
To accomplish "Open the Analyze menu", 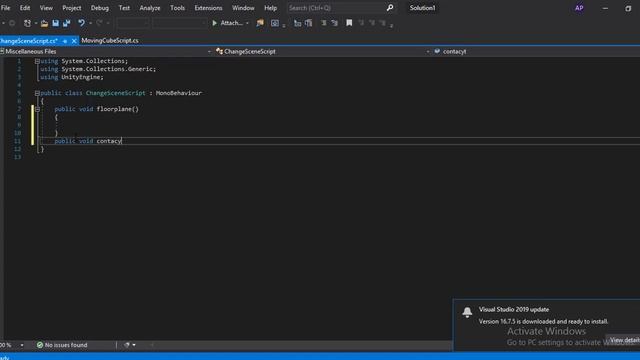I will (x=150, y=8).
